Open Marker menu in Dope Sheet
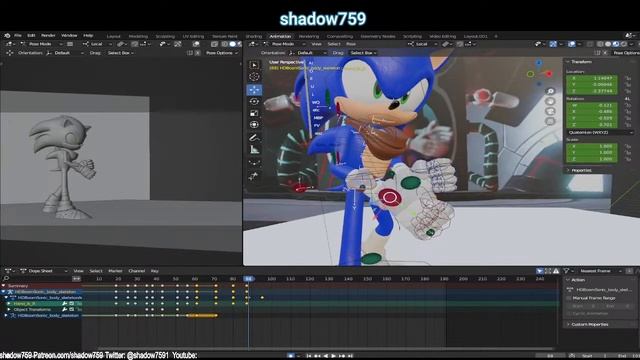This screenshot has height=360, width=640. [x=115, y=271]
